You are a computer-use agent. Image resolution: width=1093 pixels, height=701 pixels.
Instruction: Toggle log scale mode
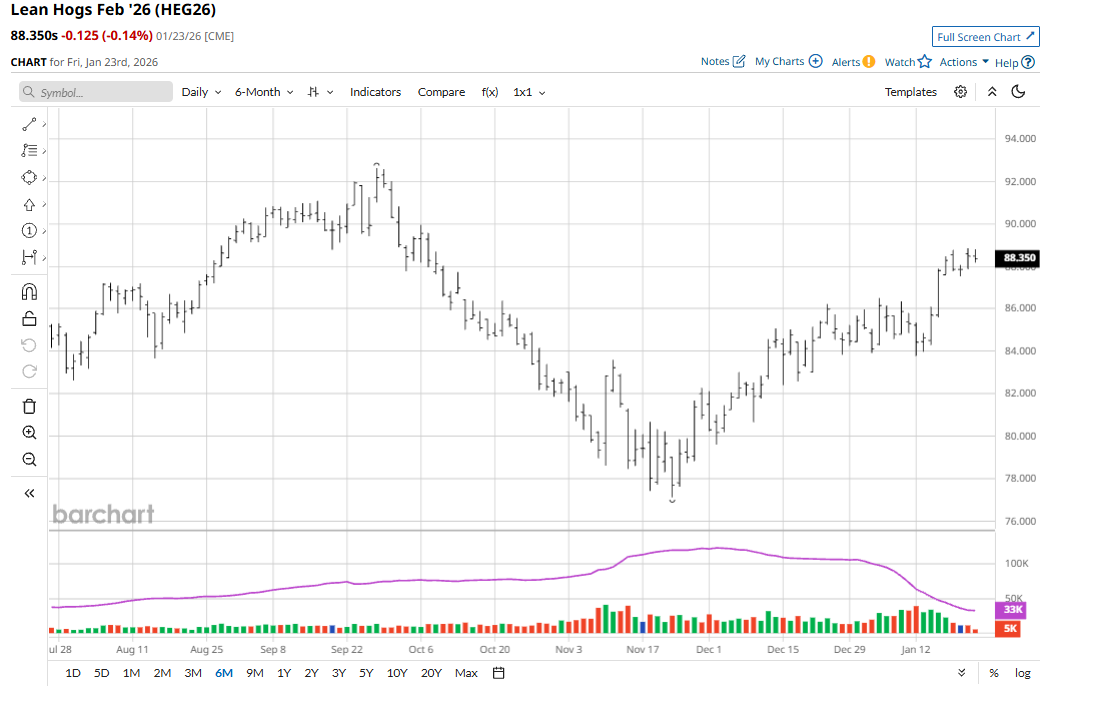click(x=1023, y=673)
